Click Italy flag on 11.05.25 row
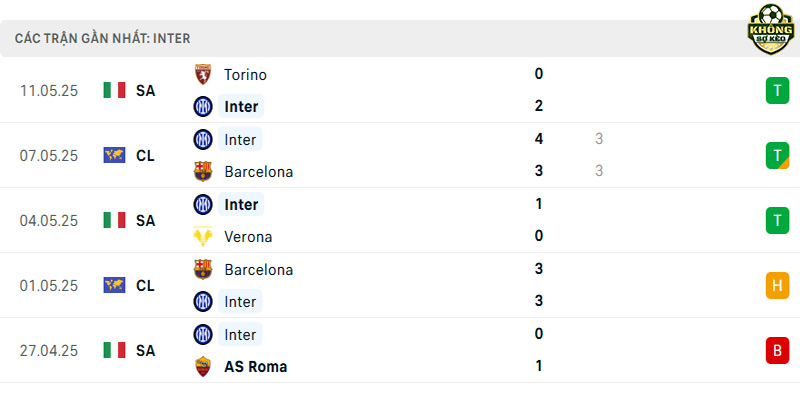 point(114,90)
